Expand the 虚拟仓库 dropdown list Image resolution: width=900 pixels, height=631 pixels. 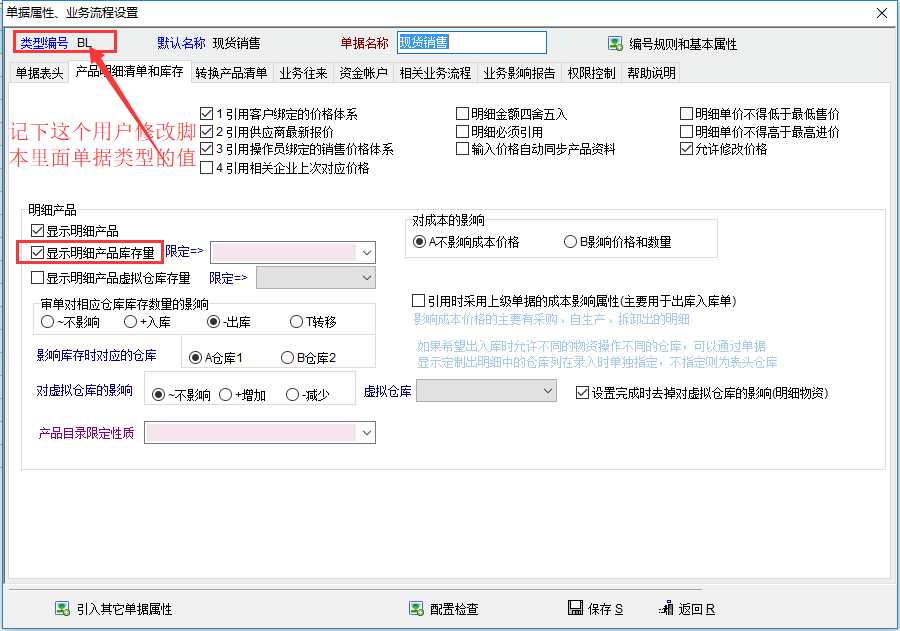pyautogui.click(x=547, y=392)
